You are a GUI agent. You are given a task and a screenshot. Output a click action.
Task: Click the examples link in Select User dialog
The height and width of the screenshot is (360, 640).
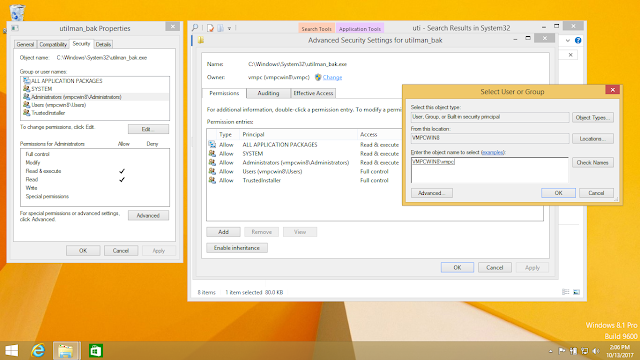click(x=493, y=152)
